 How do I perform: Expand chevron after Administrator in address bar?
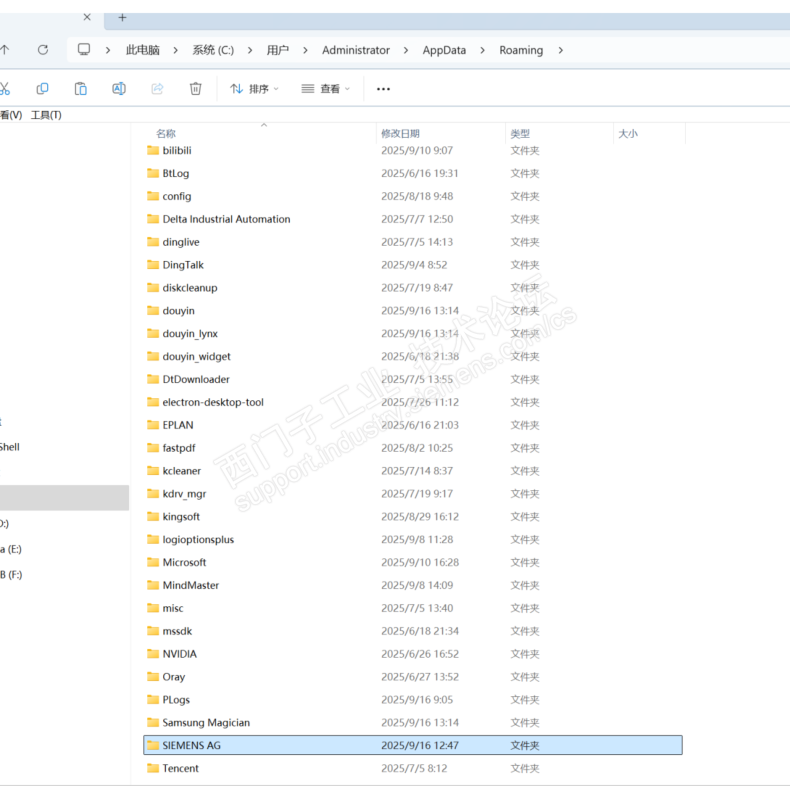[406, 50]
